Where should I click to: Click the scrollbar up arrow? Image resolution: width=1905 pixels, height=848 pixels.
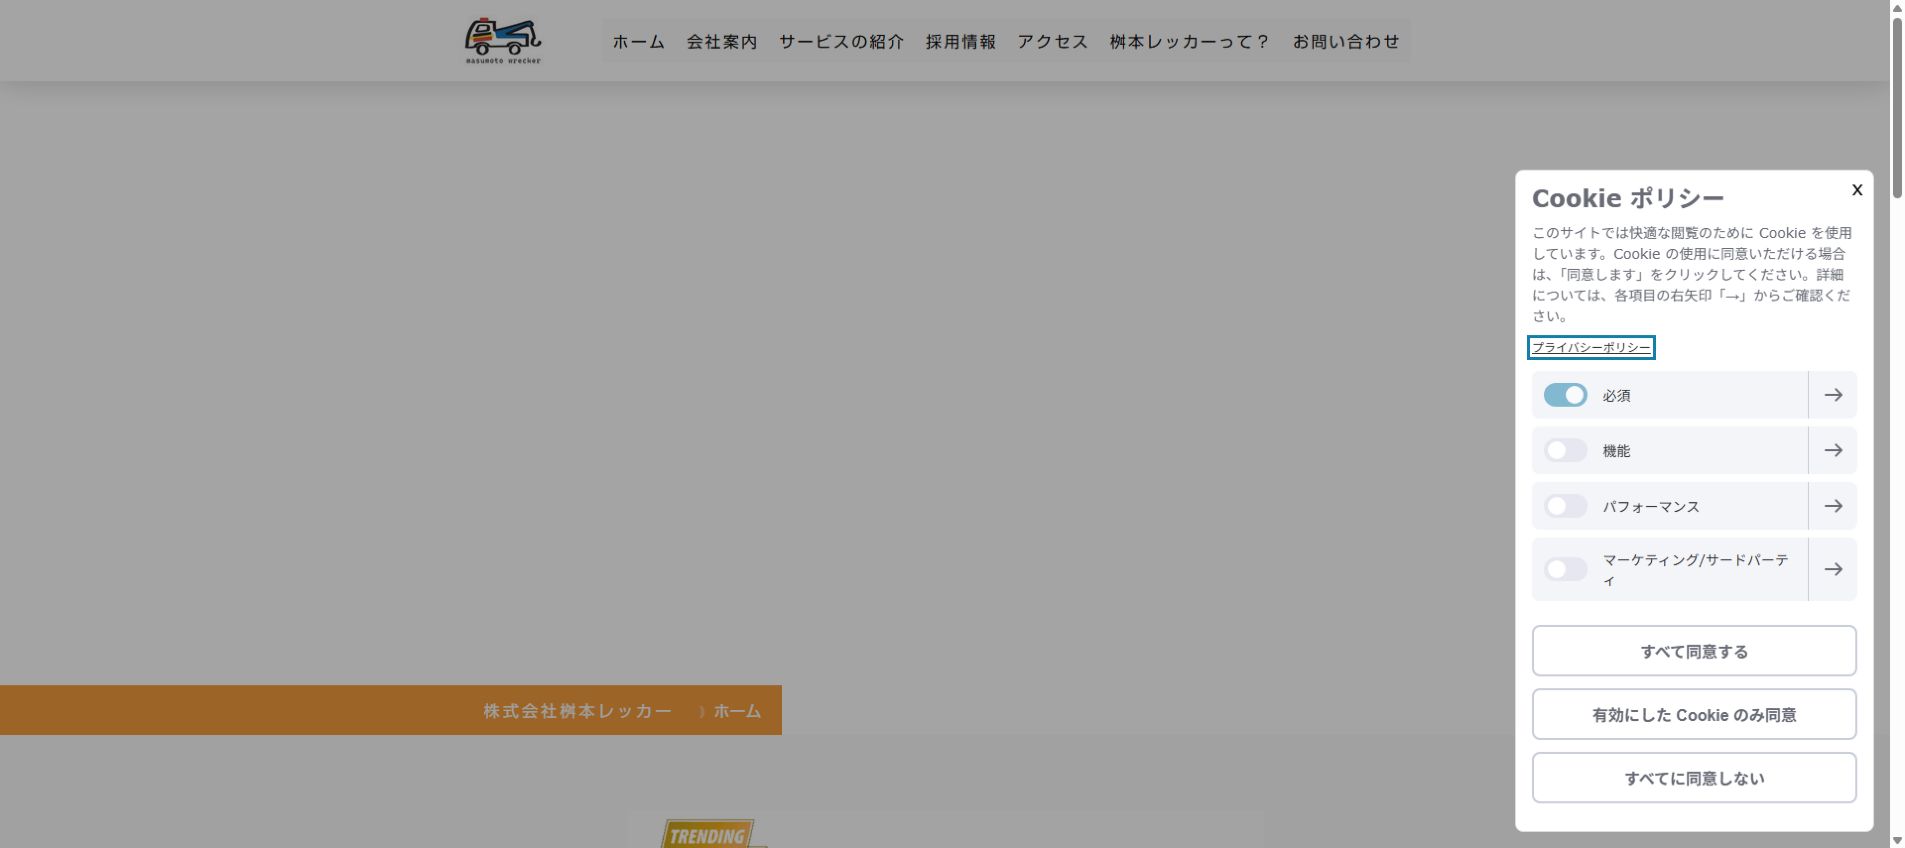coord(1897,8)
